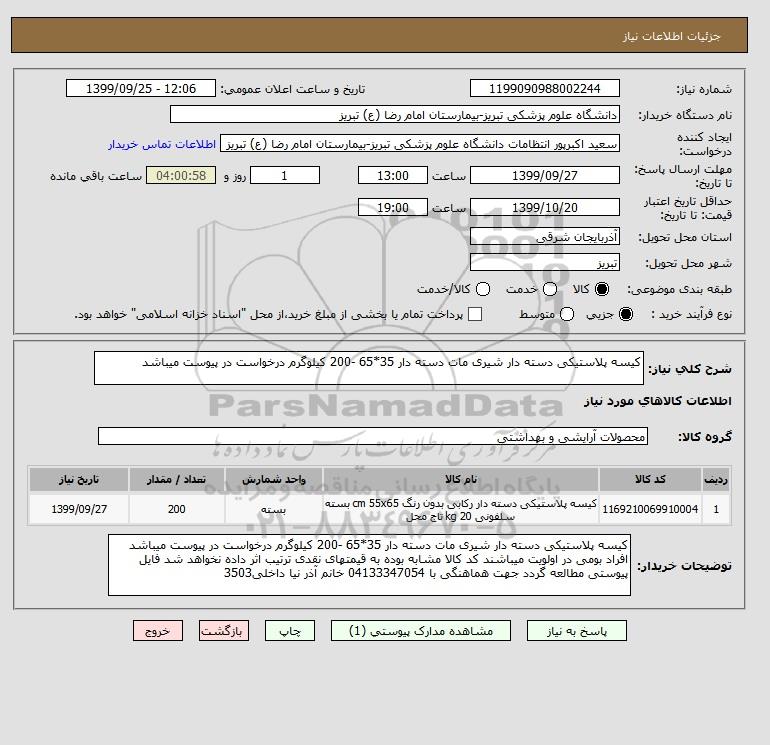Click the پاسخ به نیاز button
Screen dimensions: 770x745
pyautogui.click(x=577, y=631)
